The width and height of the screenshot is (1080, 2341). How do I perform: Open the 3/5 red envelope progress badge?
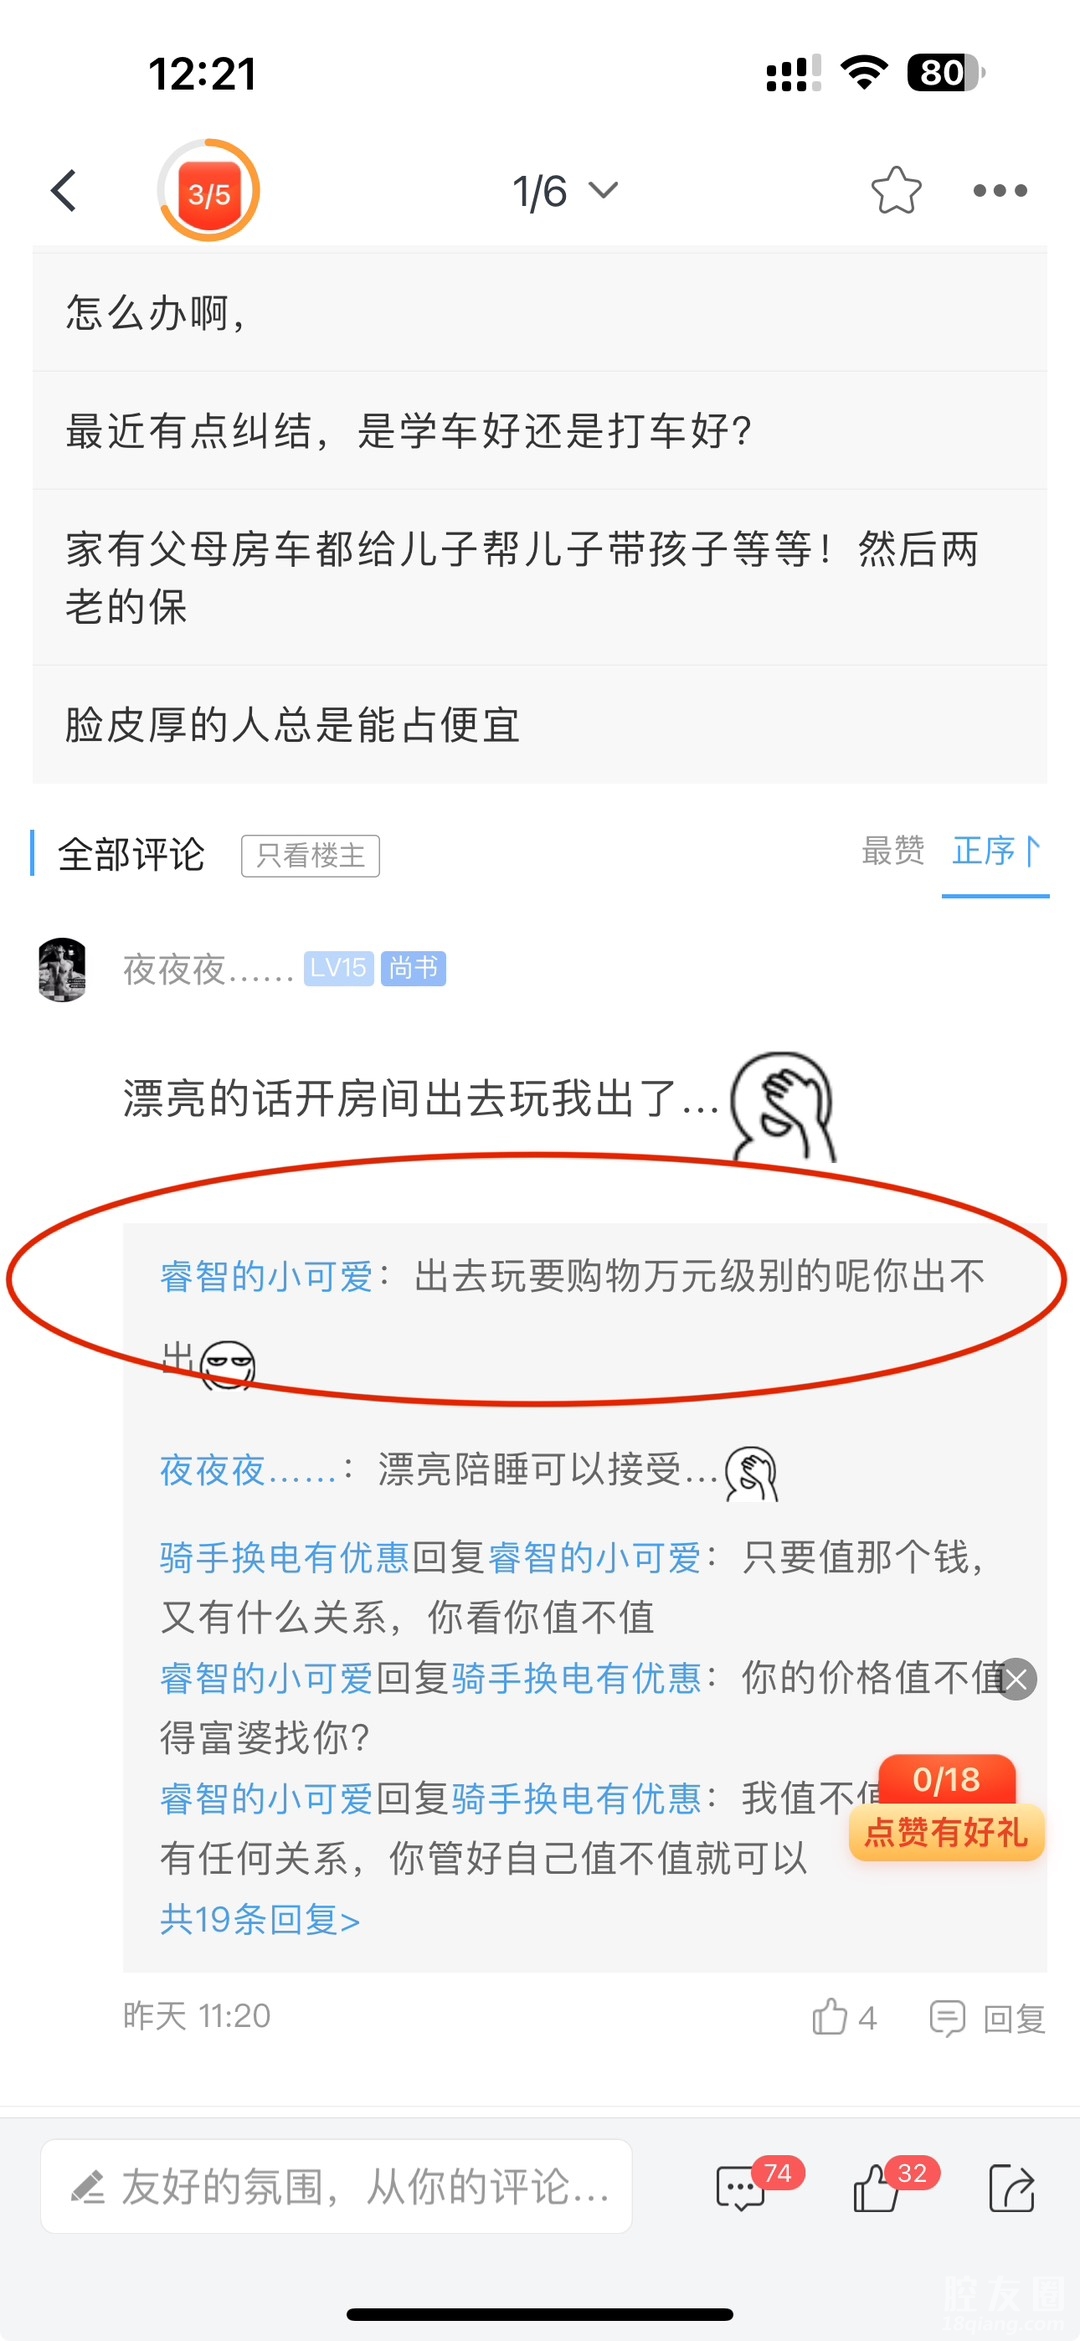coord(208,191)
